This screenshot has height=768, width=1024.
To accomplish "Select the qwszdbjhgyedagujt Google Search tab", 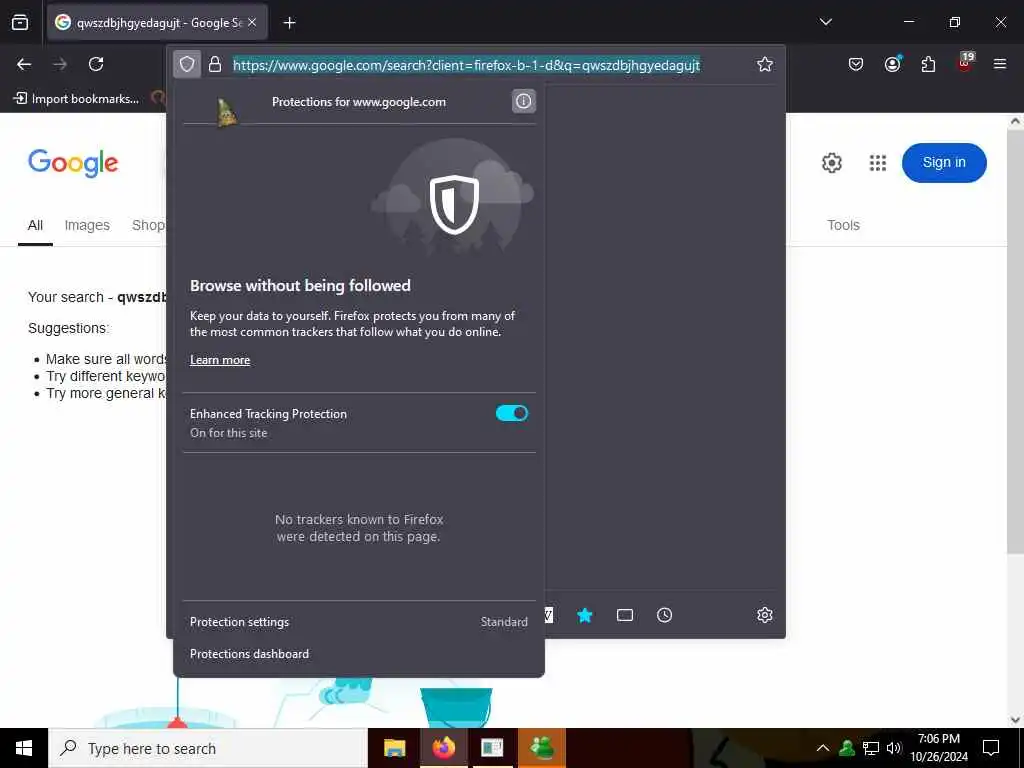I will (x=157, y=22).
